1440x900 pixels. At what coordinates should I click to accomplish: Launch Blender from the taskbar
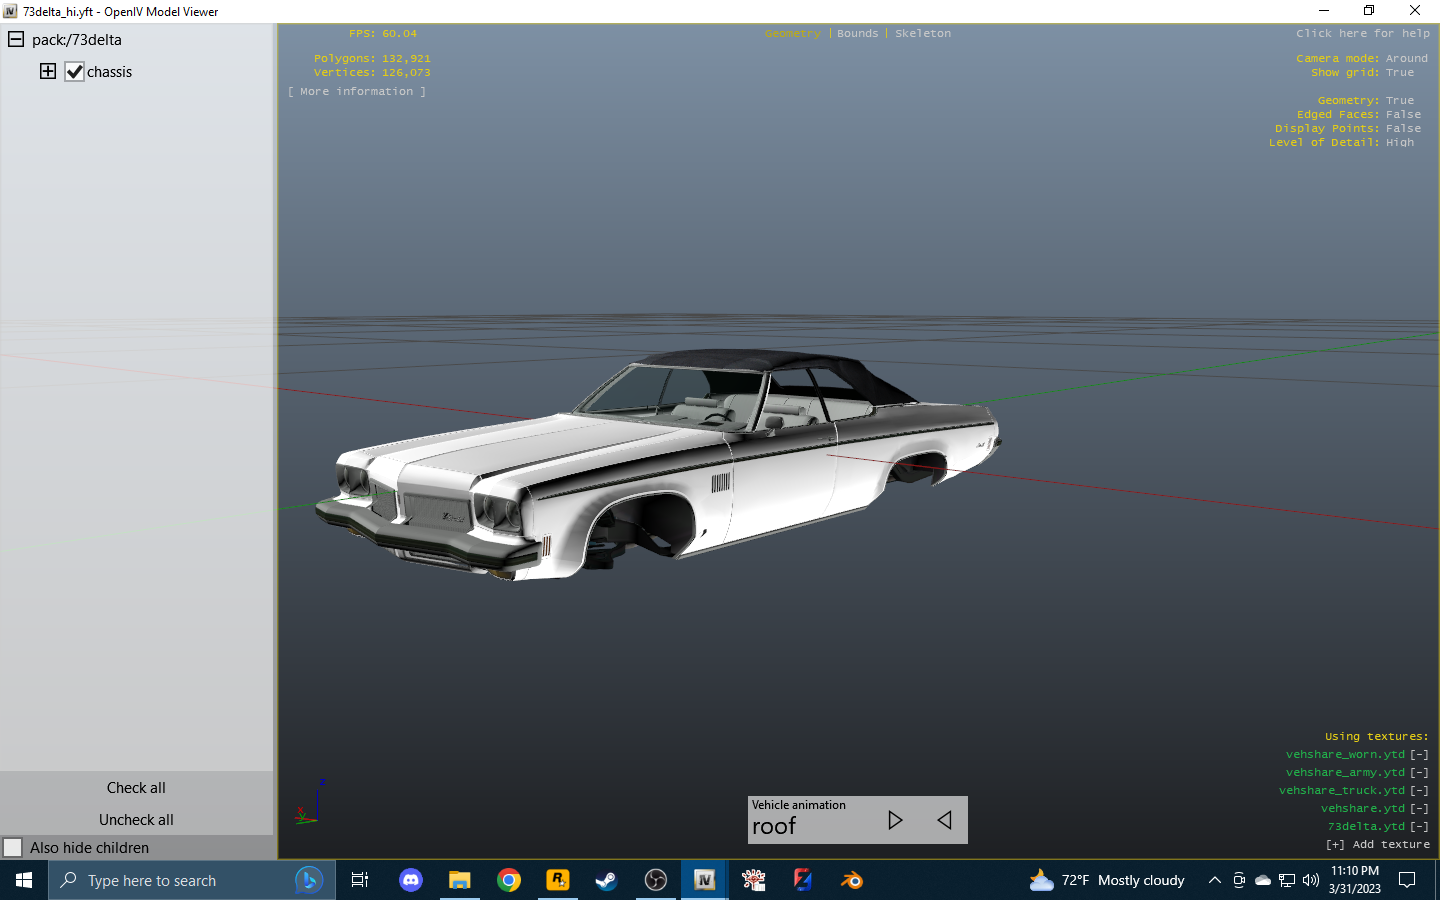pyautogui.click(x=852, y=880)
